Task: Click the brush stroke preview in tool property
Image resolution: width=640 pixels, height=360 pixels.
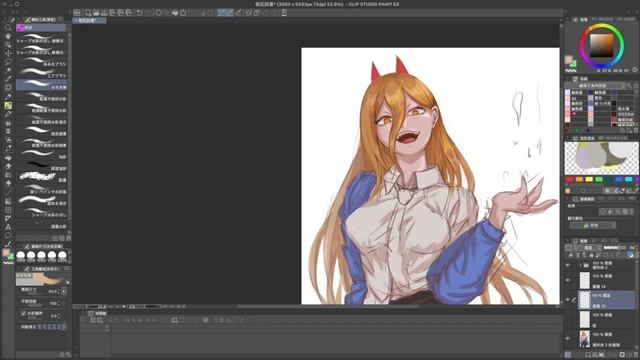Action: point(42,279)
